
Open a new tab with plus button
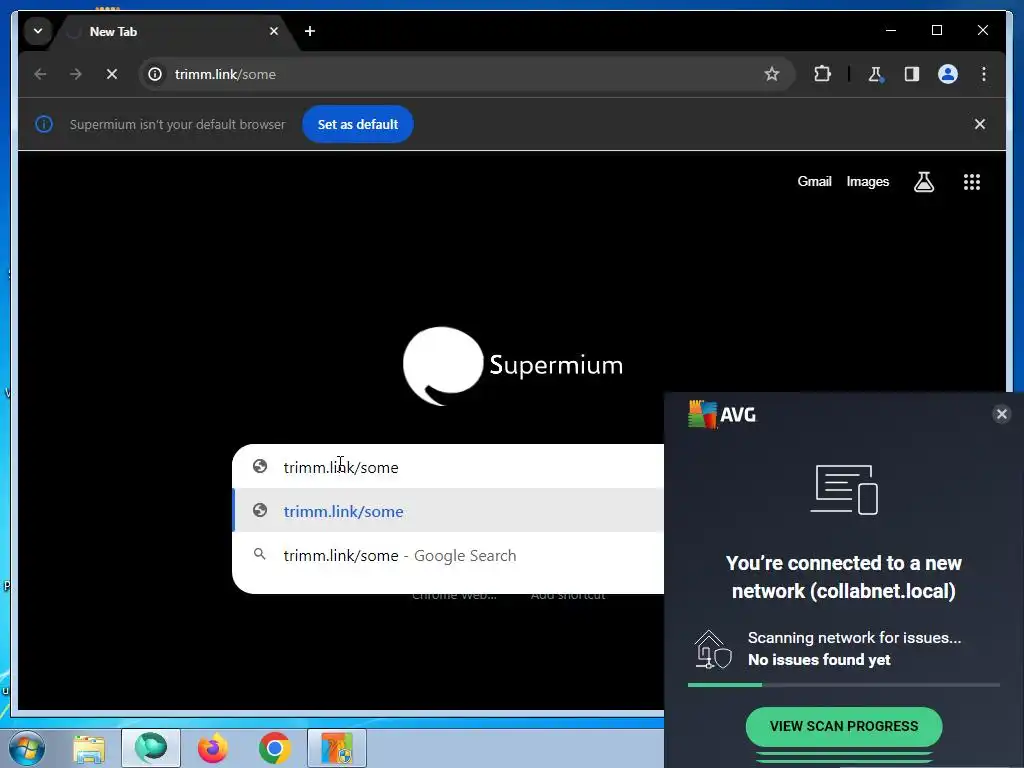[310, 31]
